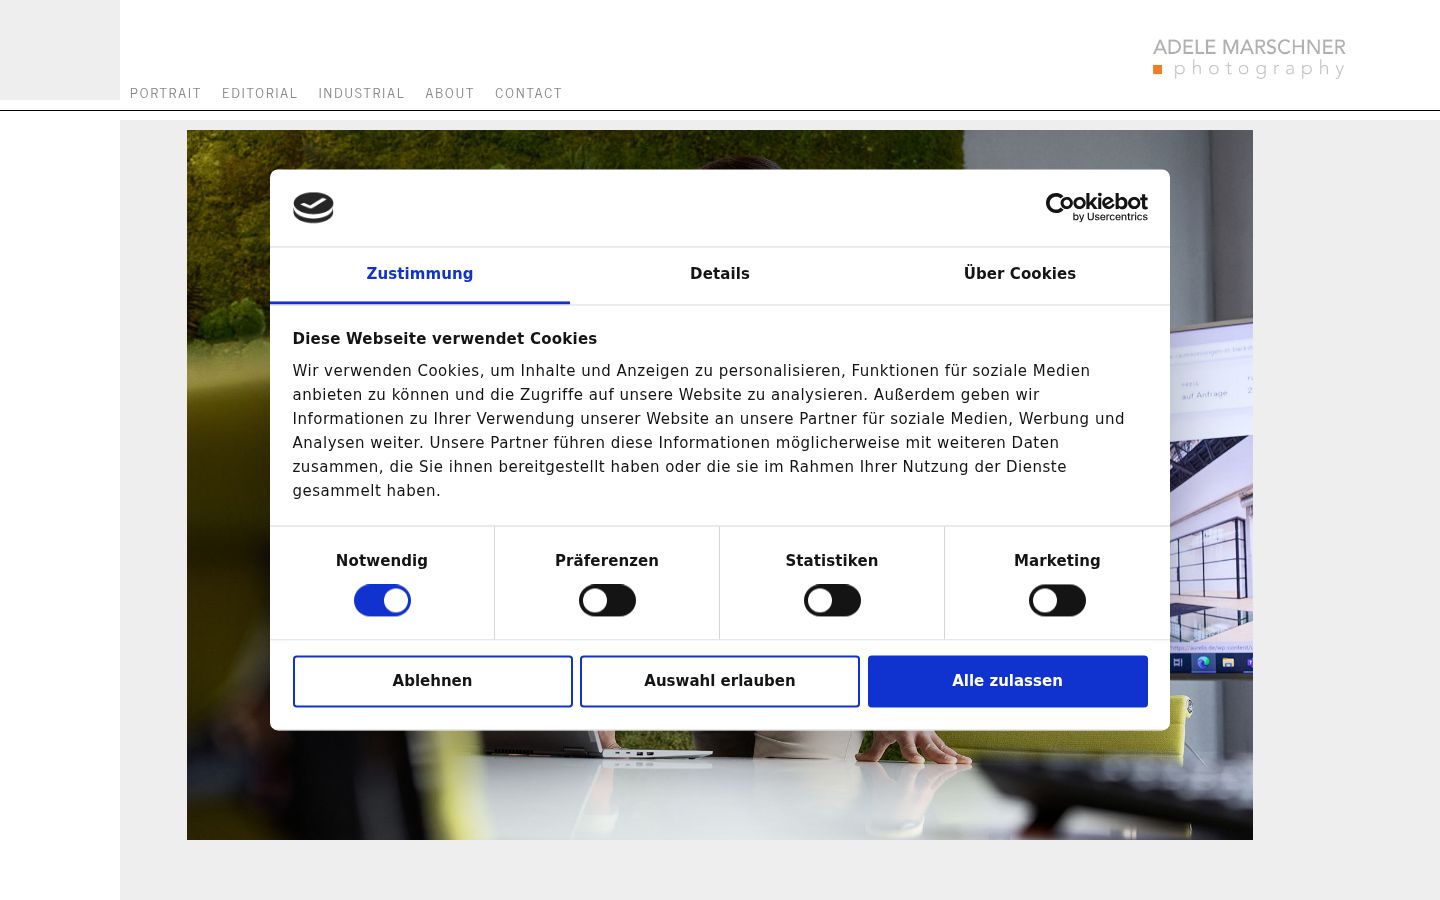This screenshot has width=1440, height=900.
Task: Go to the Editorial section
Action: point(260,93)
